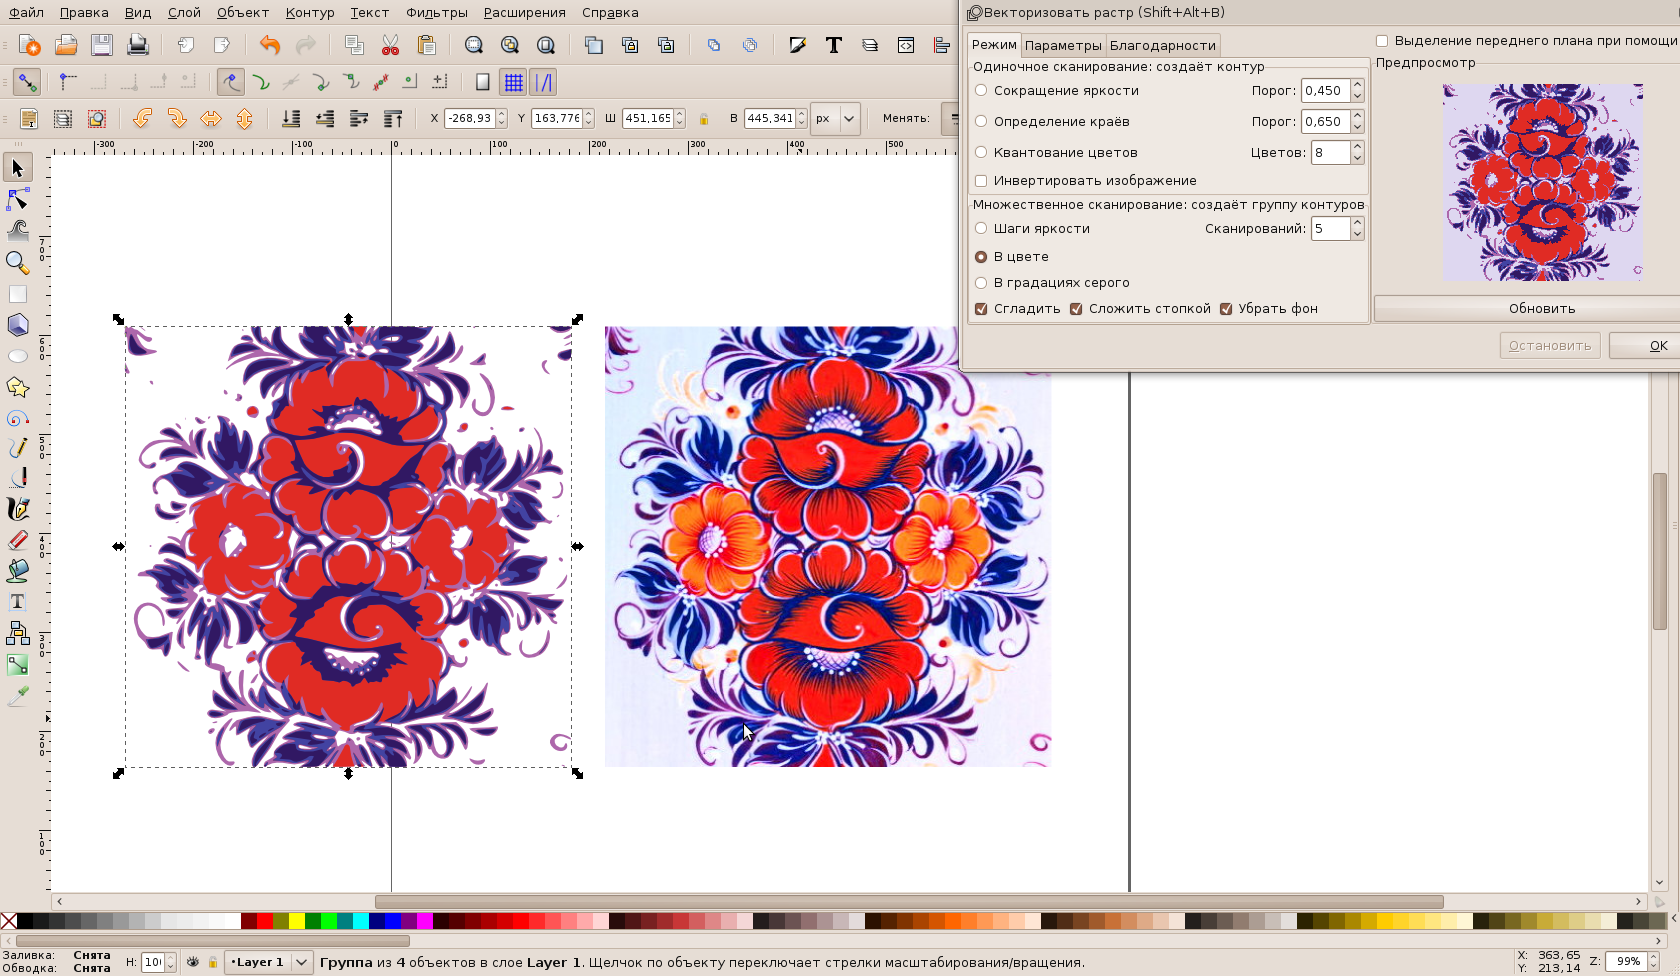This screenshot has height=976, width=1680.
Task: Toggle current layer visibility eye in status bar
Action: click(x=193, y=962)
